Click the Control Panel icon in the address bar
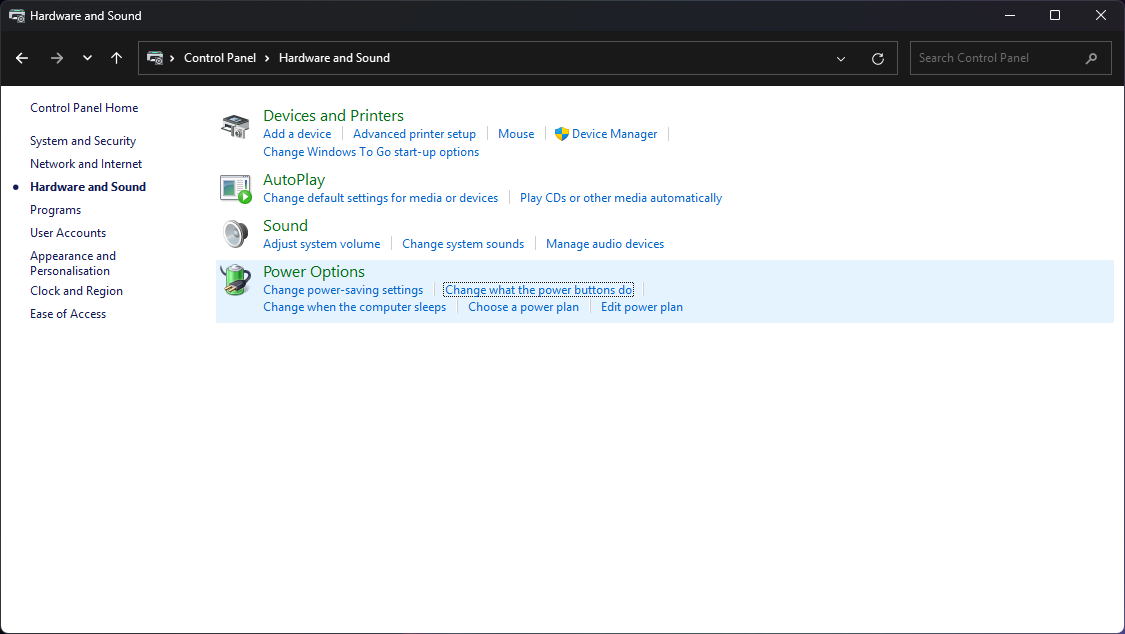 pos(157,58)
